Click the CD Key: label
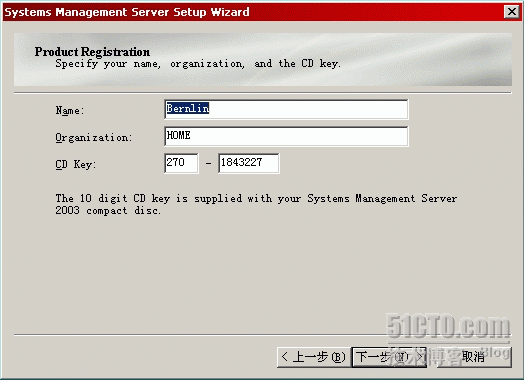Image resolution: width=524 pixels, height=380 pixels. click(76, 164)
